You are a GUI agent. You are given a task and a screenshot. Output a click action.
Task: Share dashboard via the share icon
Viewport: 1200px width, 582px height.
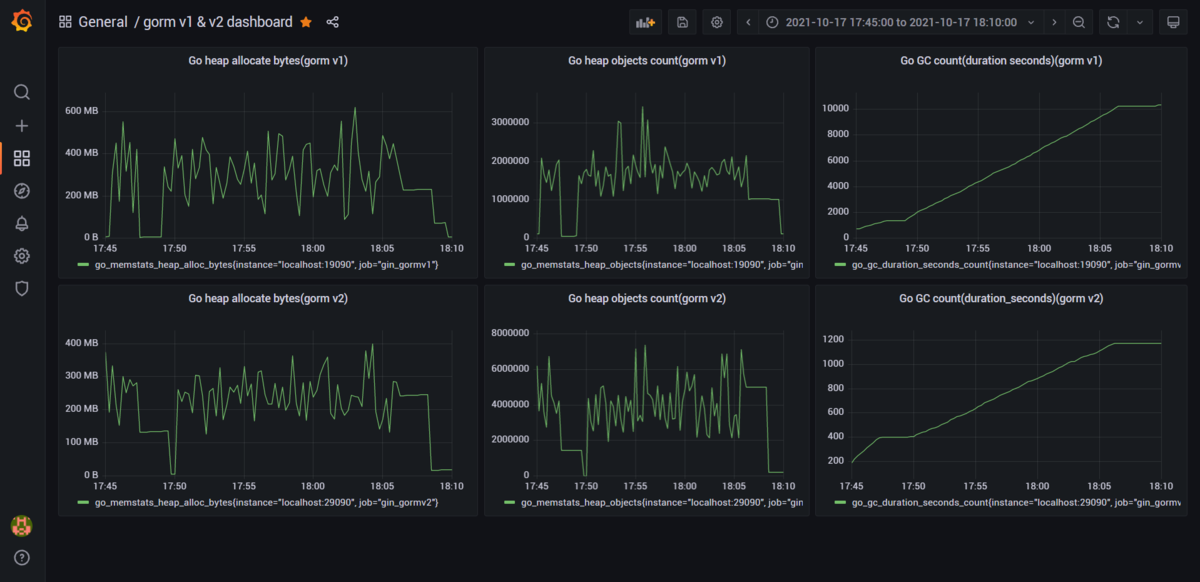click(x=333, y=22)
